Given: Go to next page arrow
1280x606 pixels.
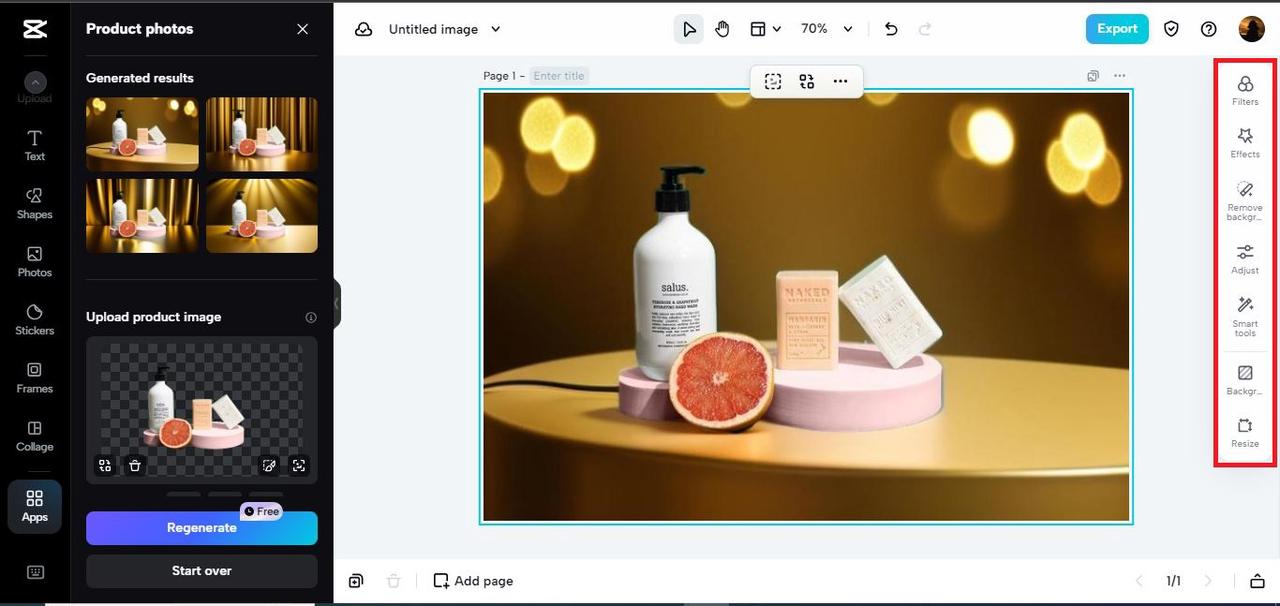Looking at the screenshot, I should coord(1208,581).
